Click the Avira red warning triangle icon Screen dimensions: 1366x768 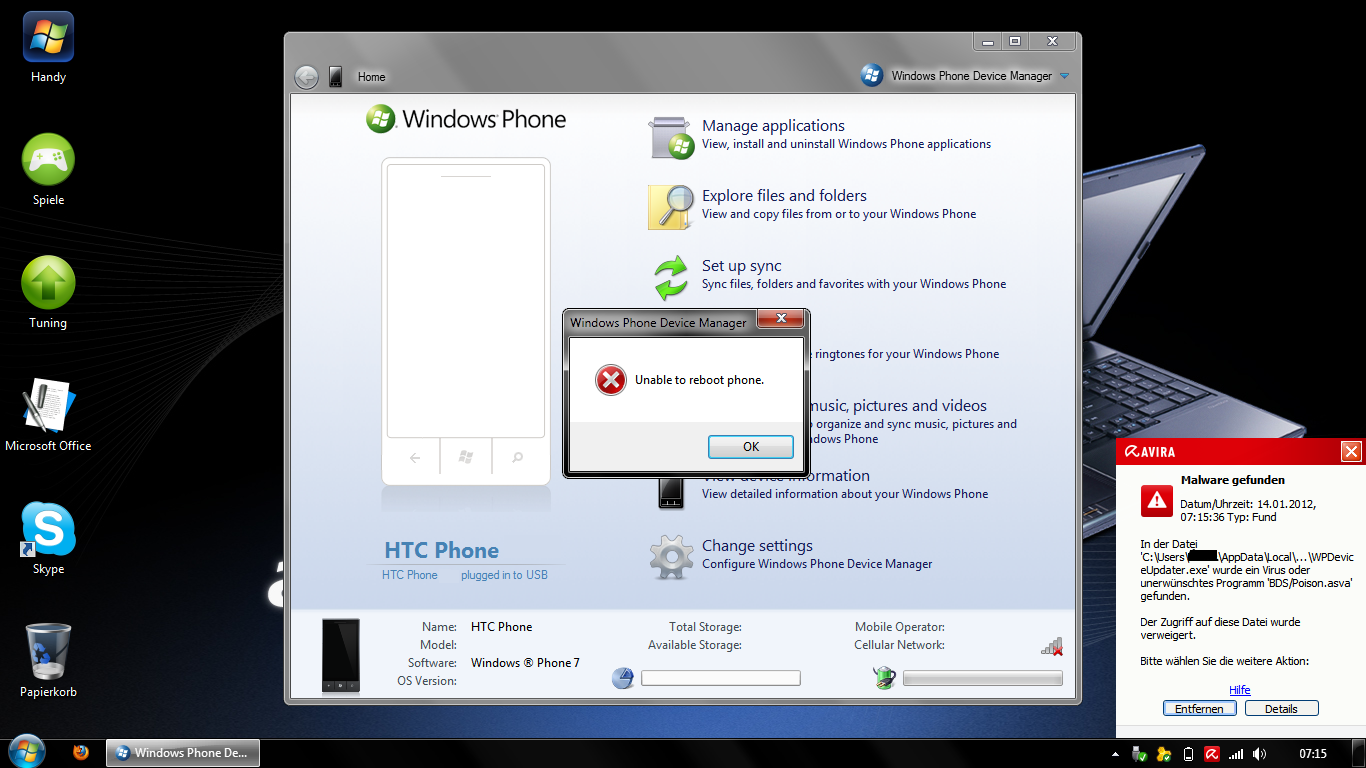(x=1157, y=500)
